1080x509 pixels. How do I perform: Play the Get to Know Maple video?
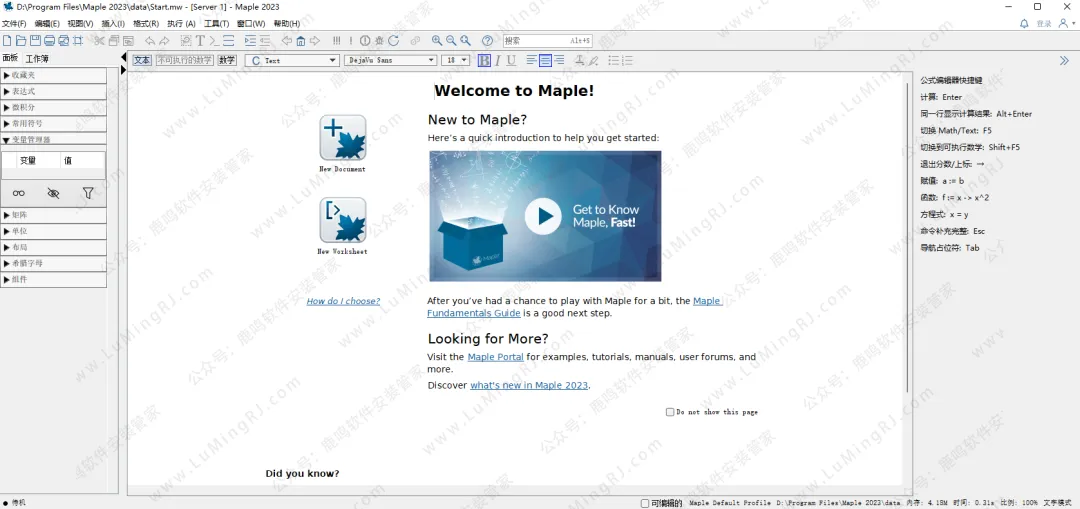click(543, 216)
